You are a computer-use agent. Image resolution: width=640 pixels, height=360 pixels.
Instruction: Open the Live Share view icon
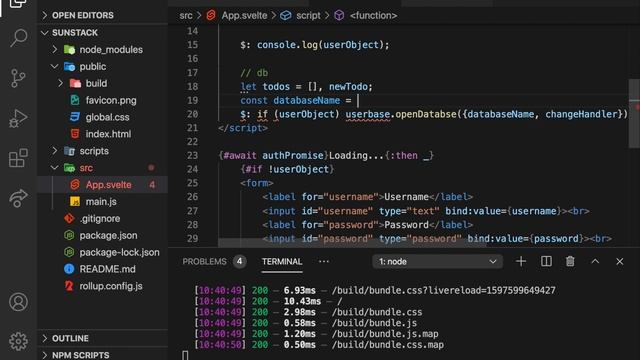coord(18,198)
